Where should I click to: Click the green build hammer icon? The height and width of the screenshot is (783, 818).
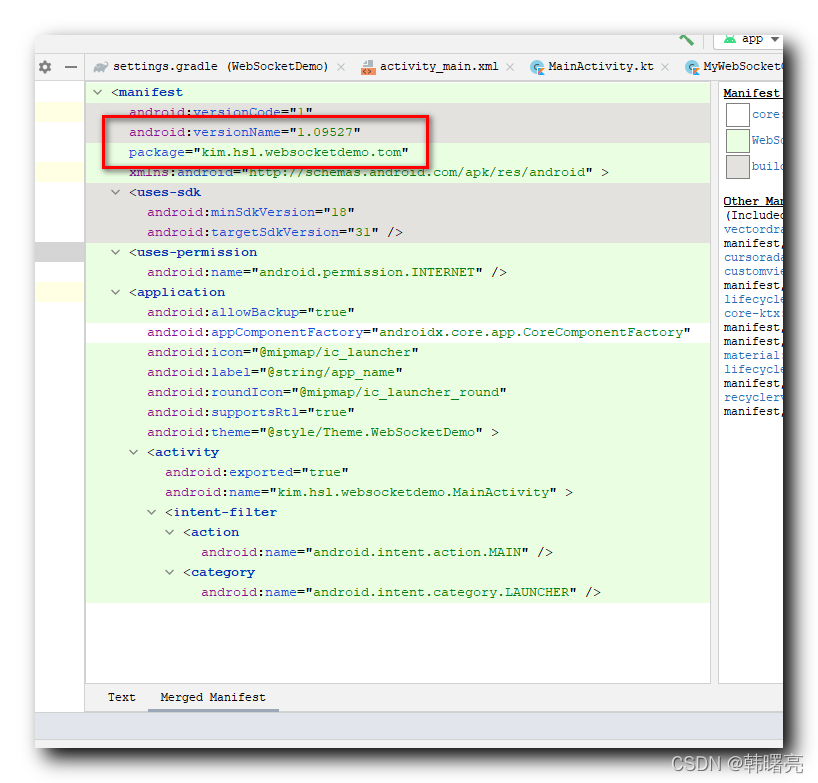pyautogui.click(x=687, y=39)
